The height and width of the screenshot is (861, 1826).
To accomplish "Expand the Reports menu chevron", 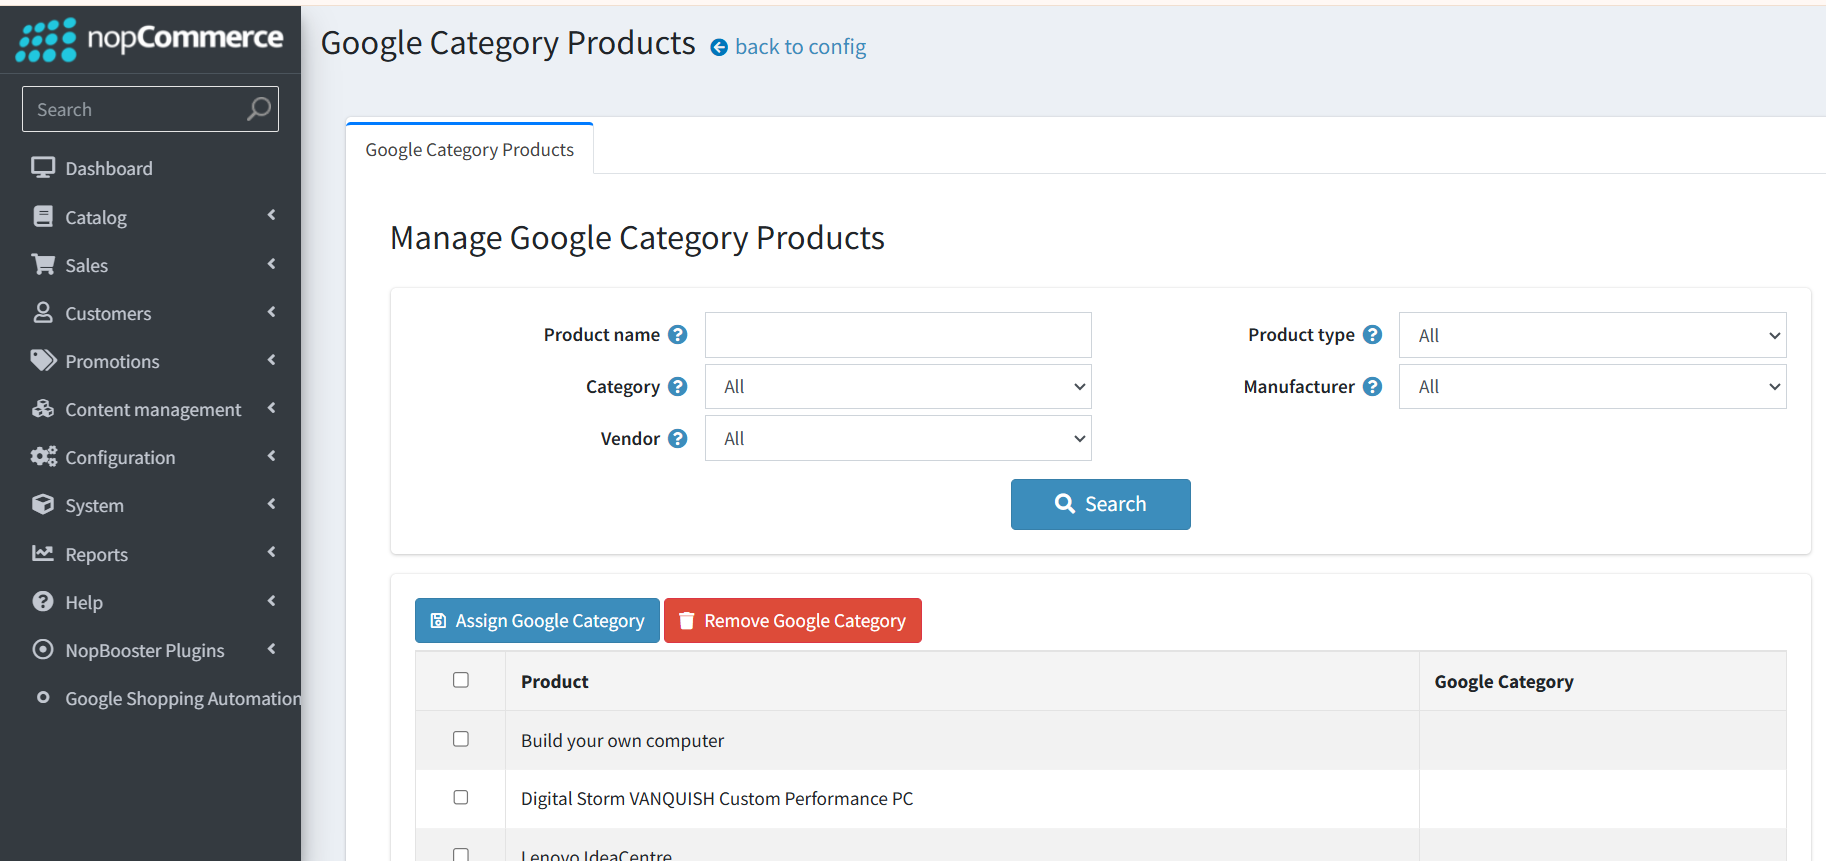I will [x=271, y=552].
